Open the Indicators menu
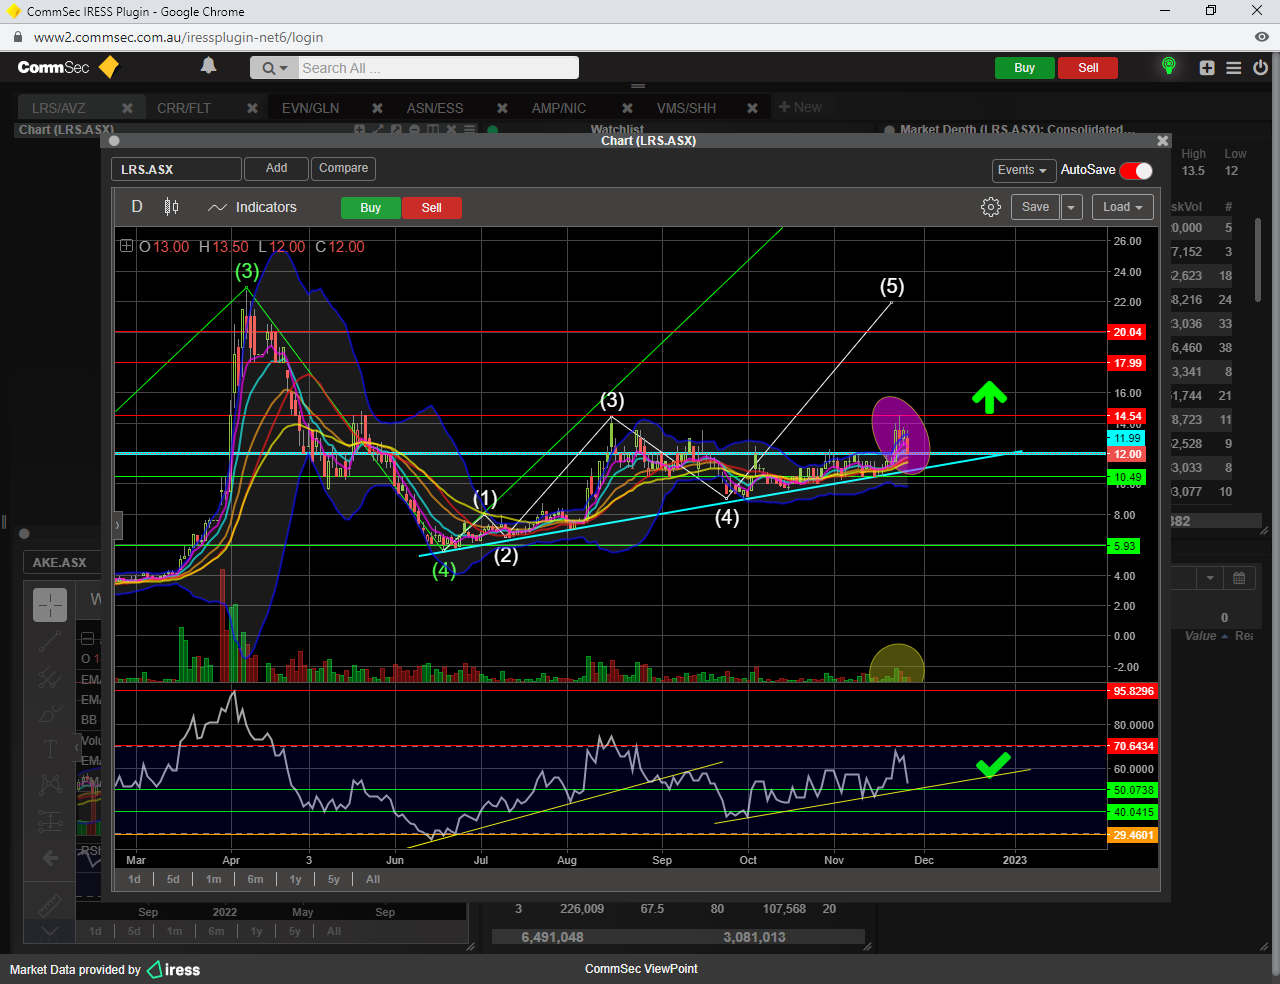Screen dimensions: 1280x984 click(253, 207)
